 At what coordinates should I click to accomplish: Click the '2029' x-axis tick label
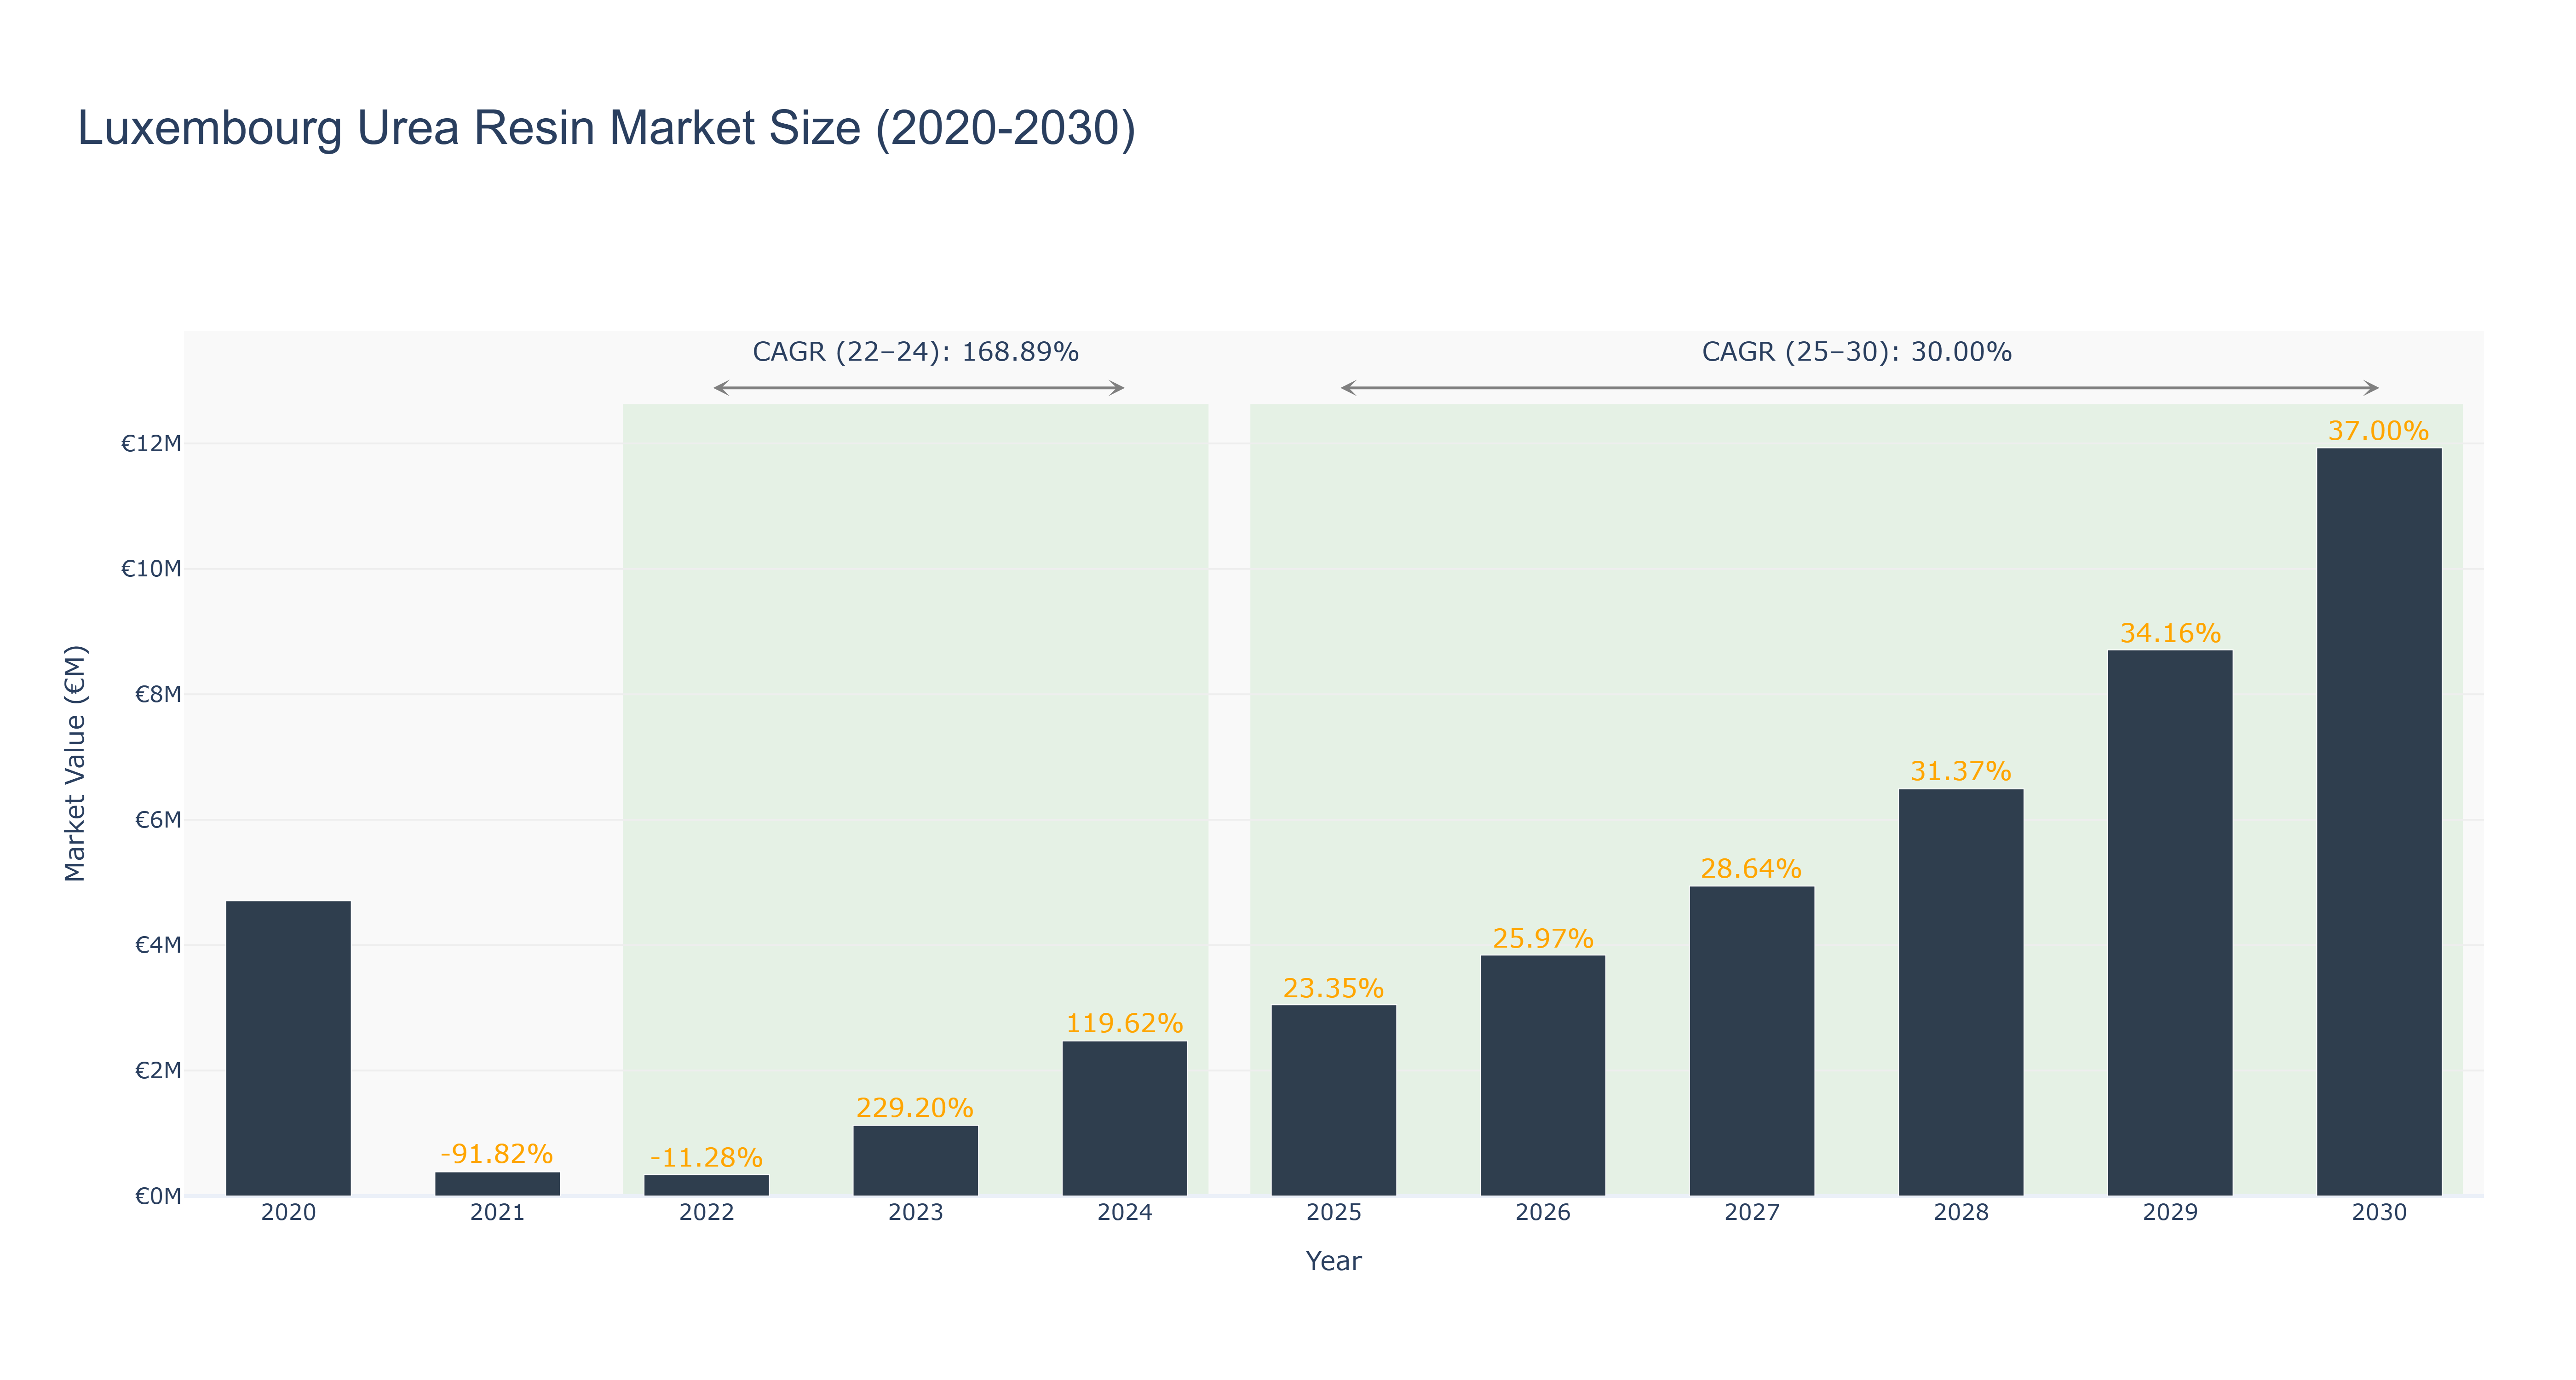(2169, 1213)
